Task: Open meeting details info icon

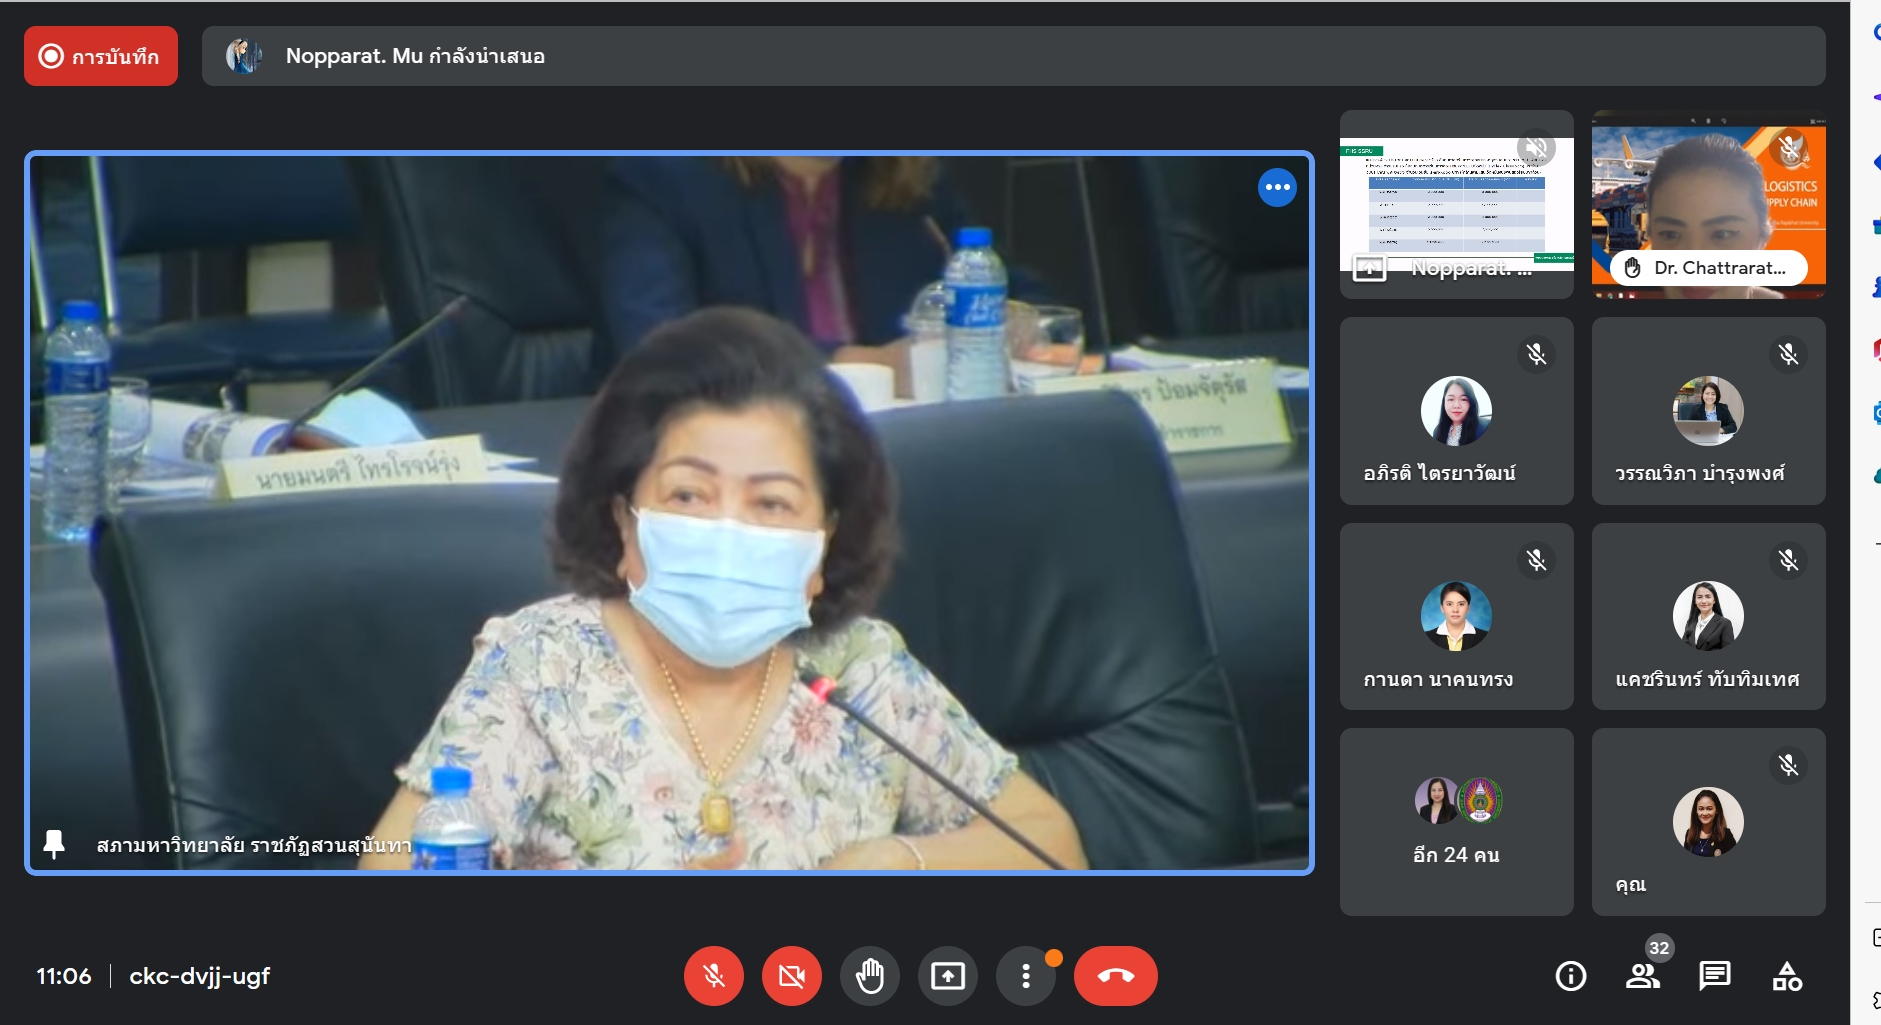Action: 1570,976
